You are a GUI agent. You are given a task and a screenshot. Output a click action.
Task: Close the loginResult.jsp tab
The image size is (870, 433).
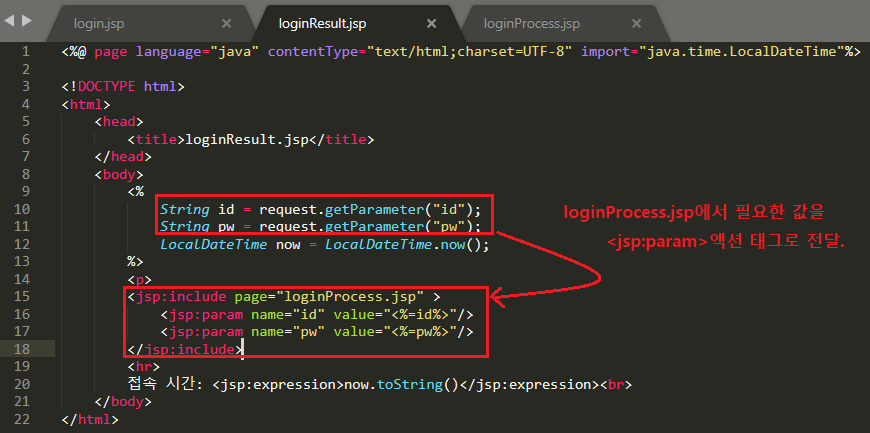point(431,24)
